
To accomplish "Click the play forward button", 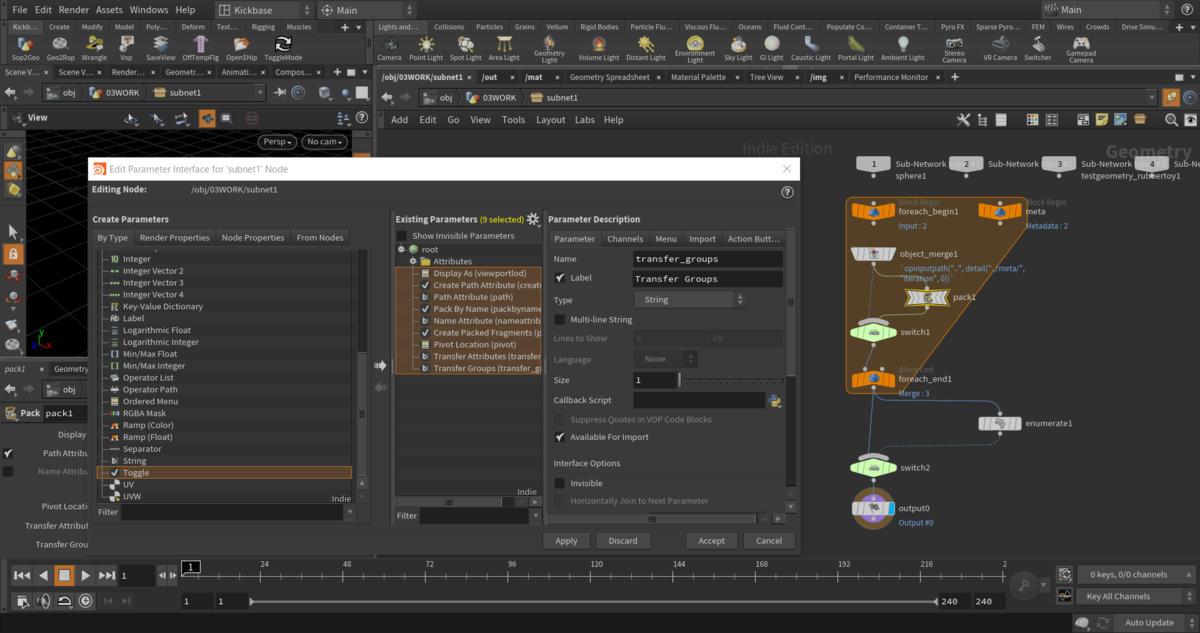I will tap(86, 575).
